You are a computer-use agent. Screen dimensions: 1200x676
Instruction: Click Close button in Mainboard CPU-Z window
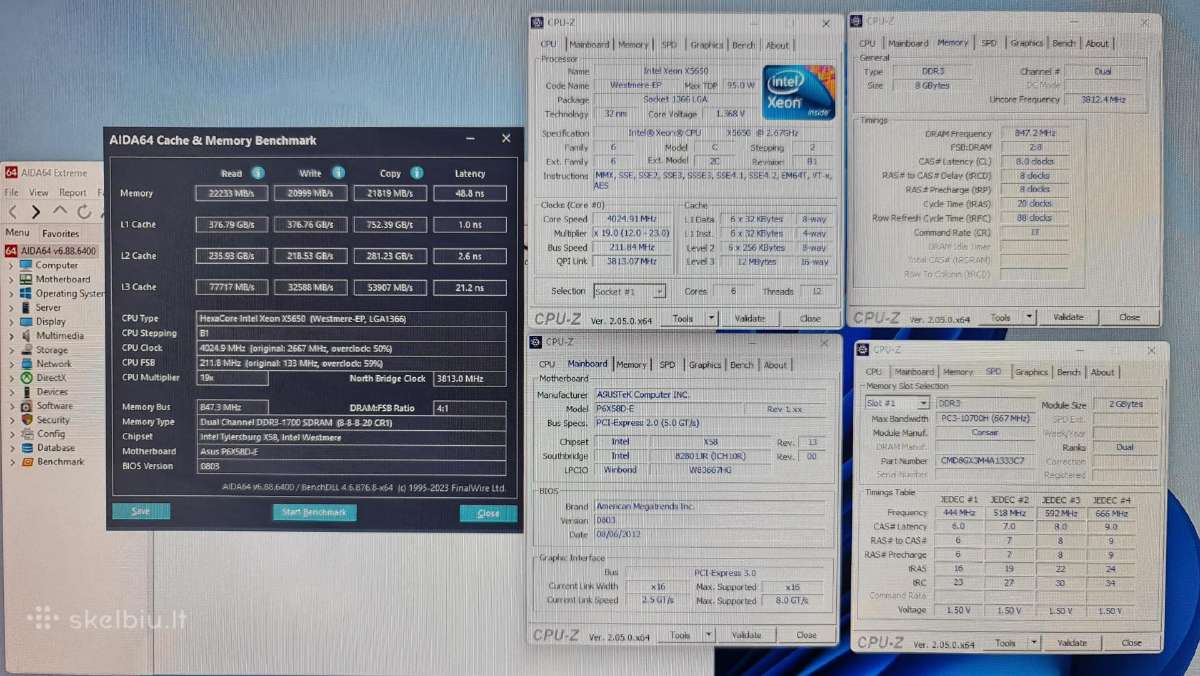pyautogui.click(x=806, y=635)
